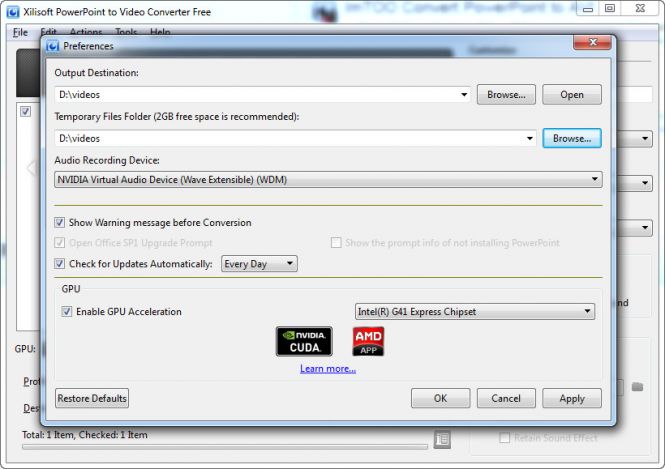The height and width of the screenshot is (469, 665).
Task: Click the OK button
Action: click(440, 398)
